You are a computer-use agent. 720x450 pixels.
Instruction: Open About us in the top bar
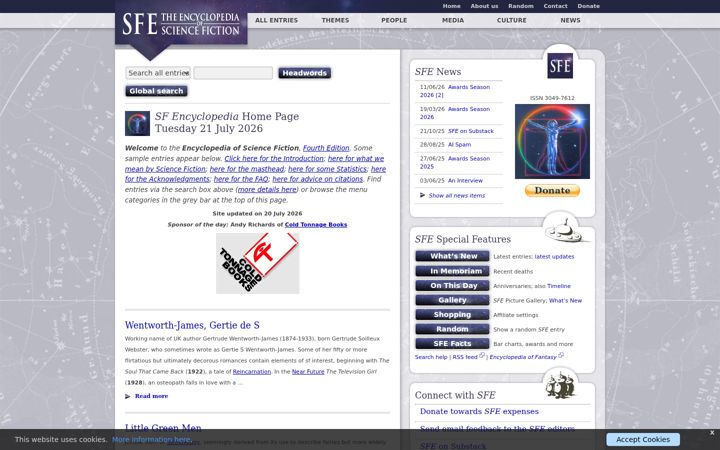(484, 6)
